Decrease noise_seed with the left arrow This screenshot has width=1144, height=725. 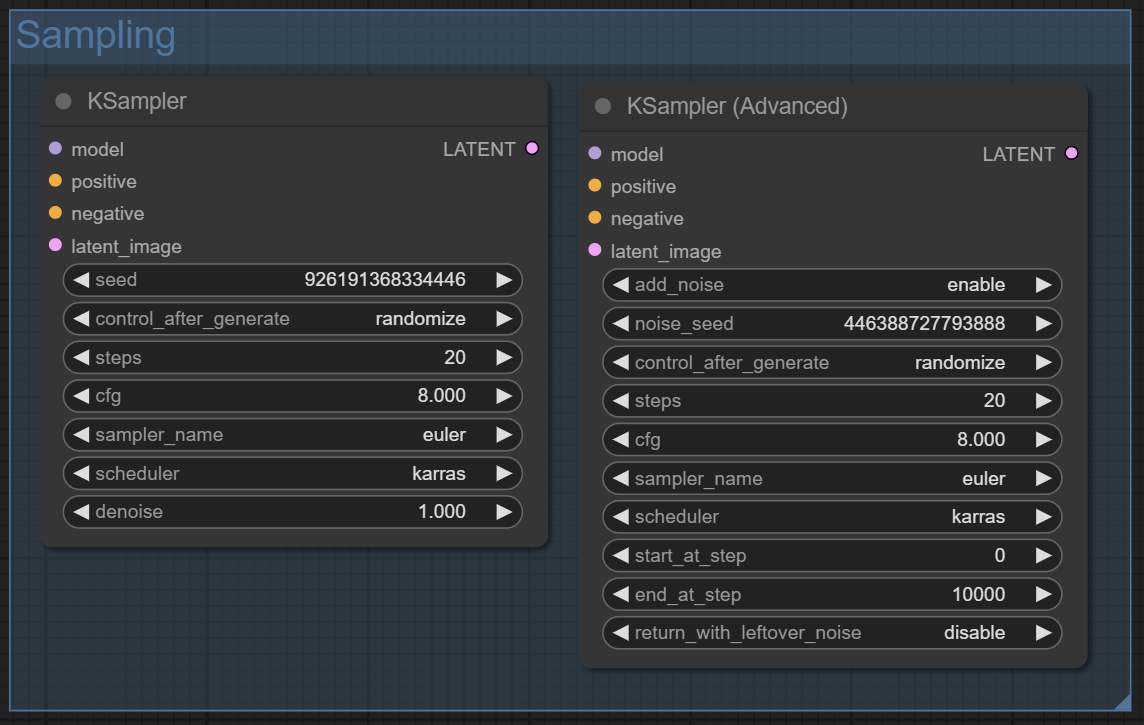pyautogui.click(x=620, y=324)
